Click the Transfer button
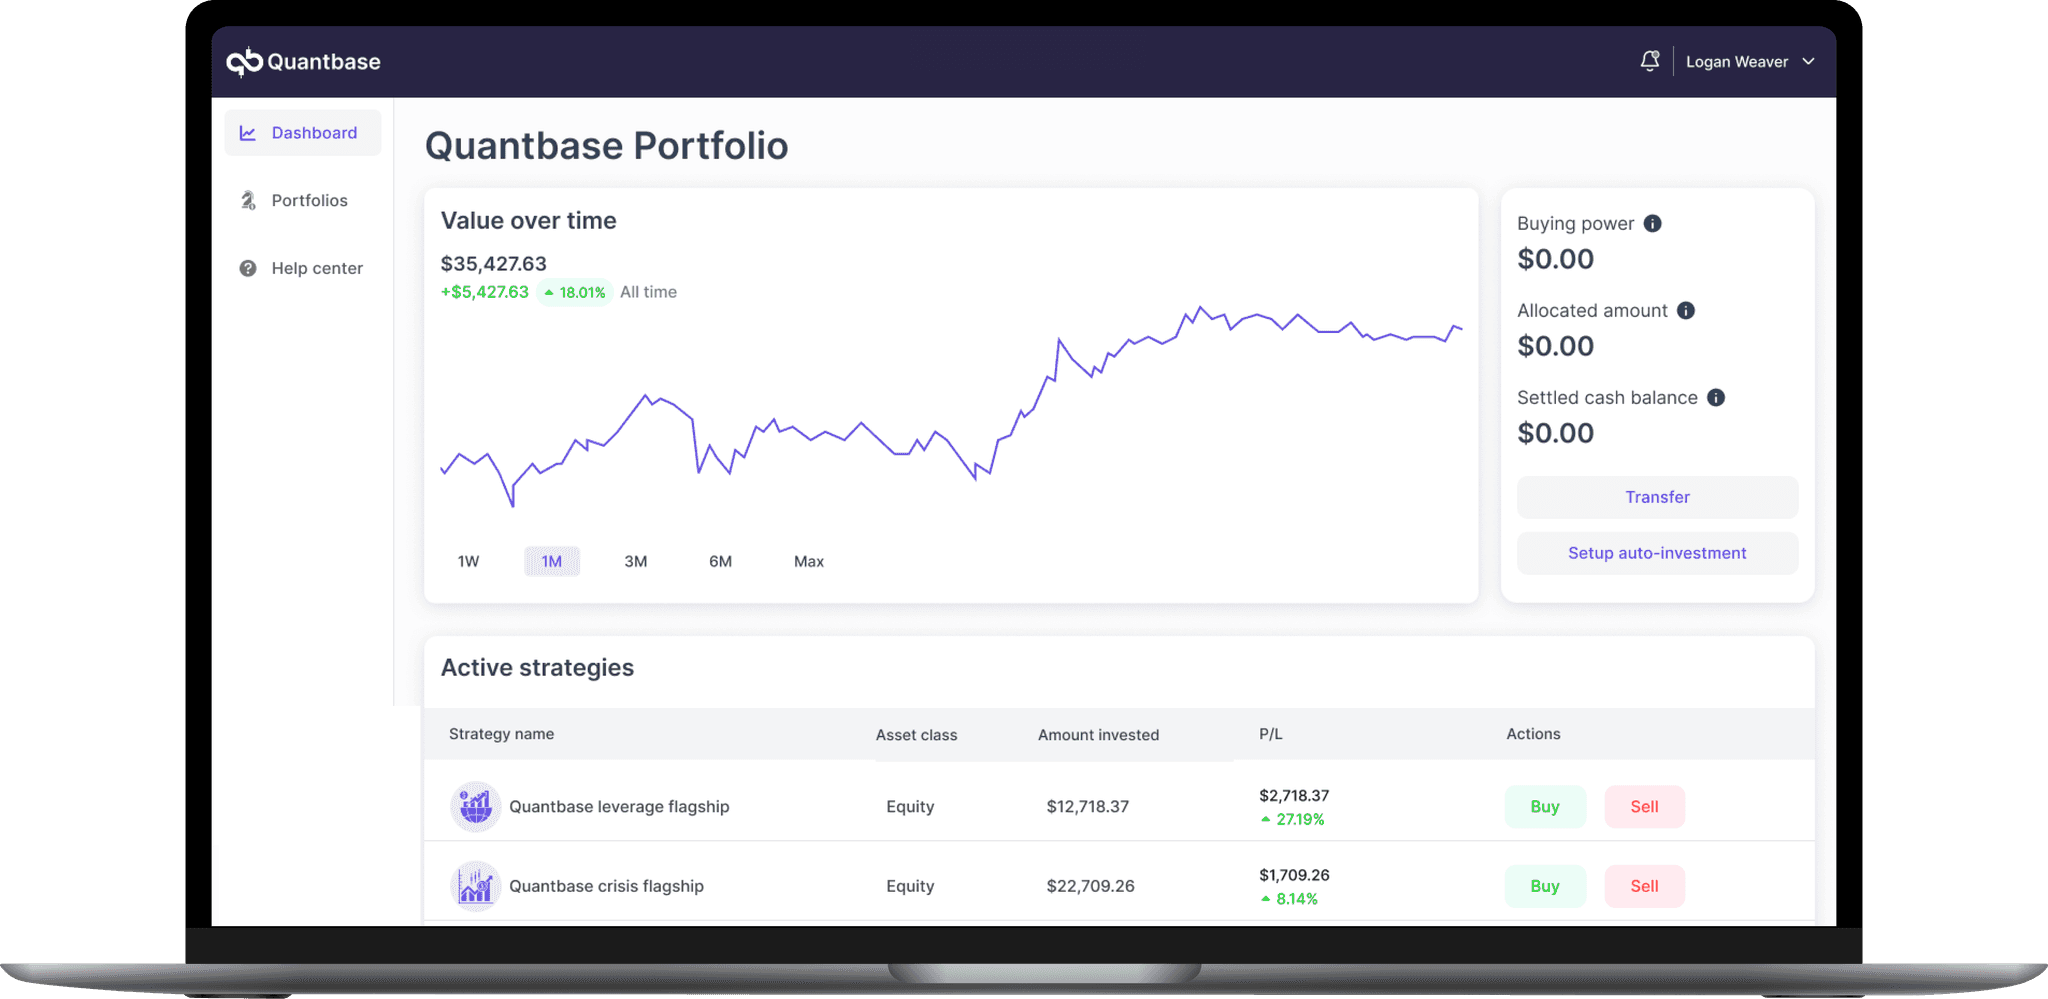 click(x=1657, y=497)
